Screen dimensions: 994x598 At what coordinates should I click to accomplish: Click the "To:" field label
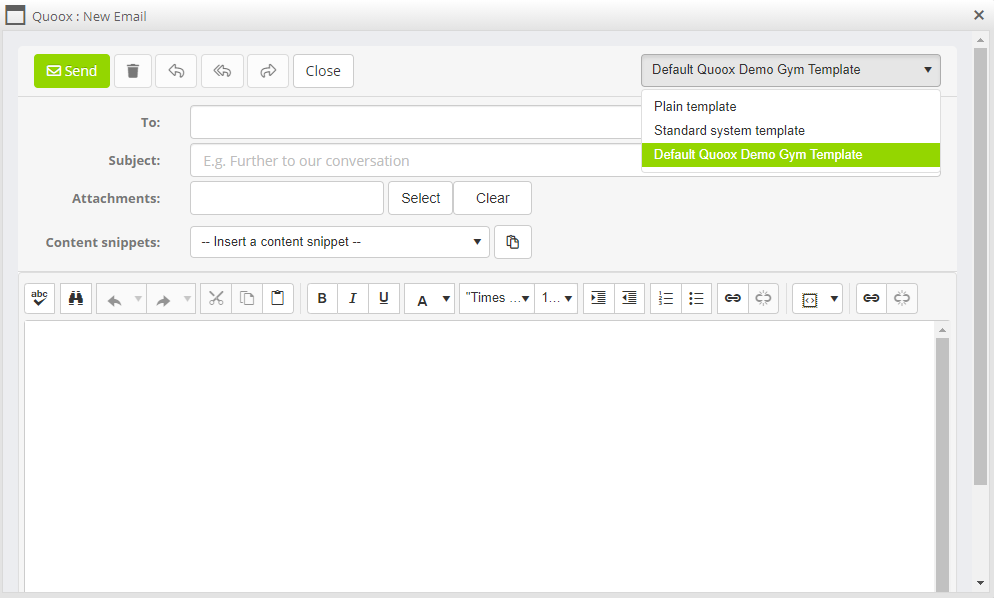pyautogui.click(x=150, y=122)
